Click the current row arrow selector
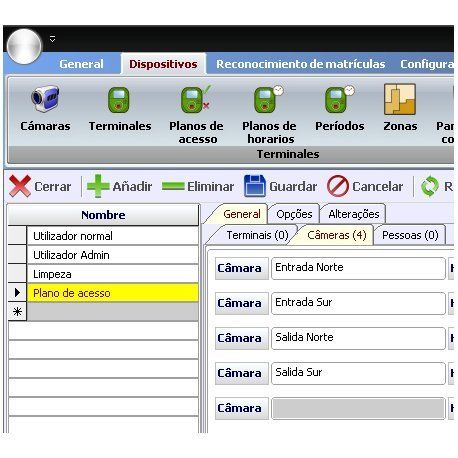Screen dimensions: 458x458 click(17, 293)
